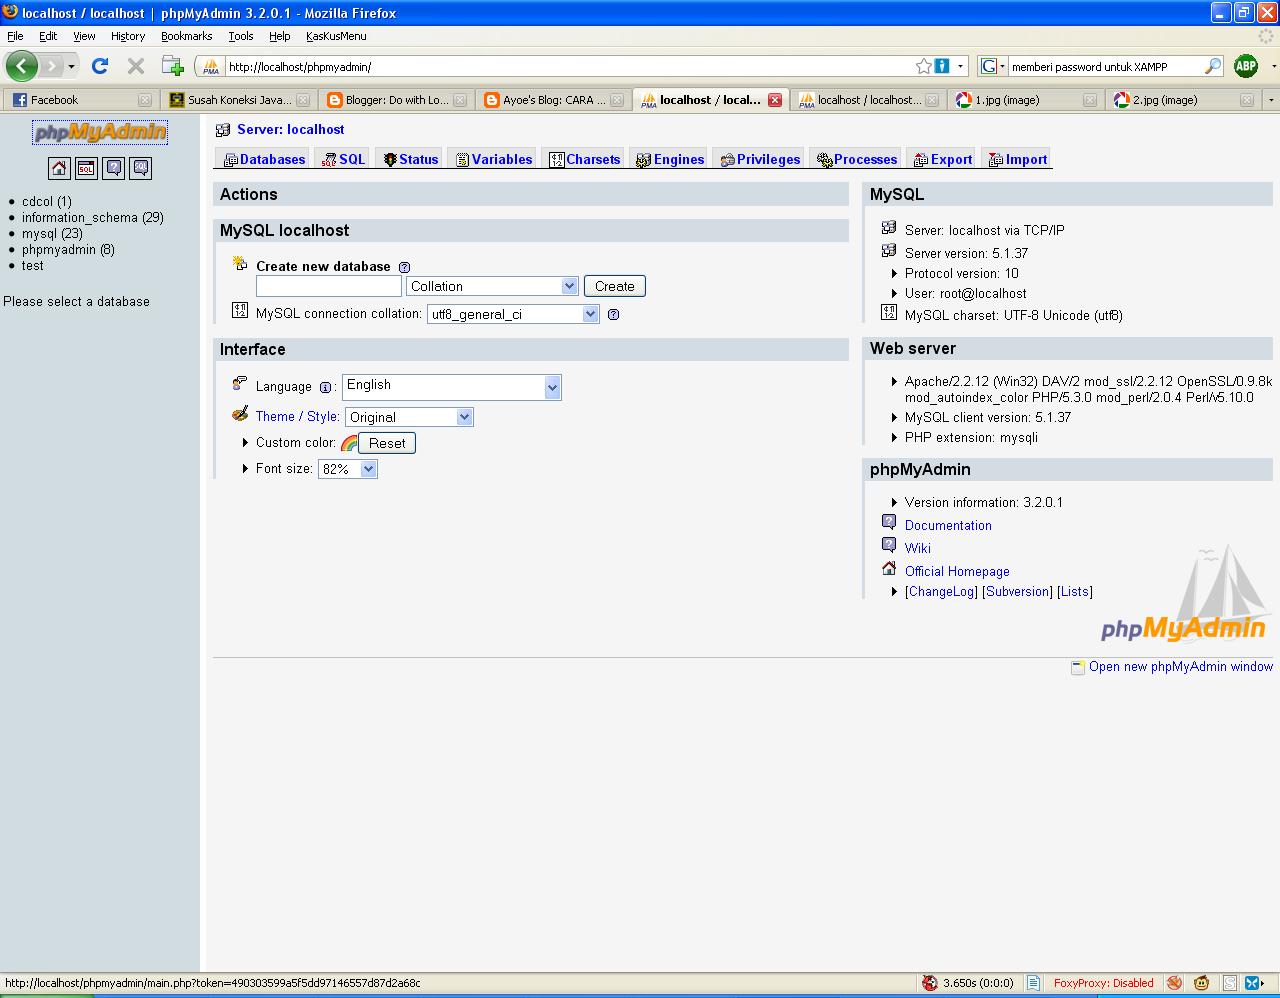The height and width of the screenshot is (998, 1280).
Task: Open the phpMyAdmin Home icon in the sidebar
Action: (x=59, y=168)
